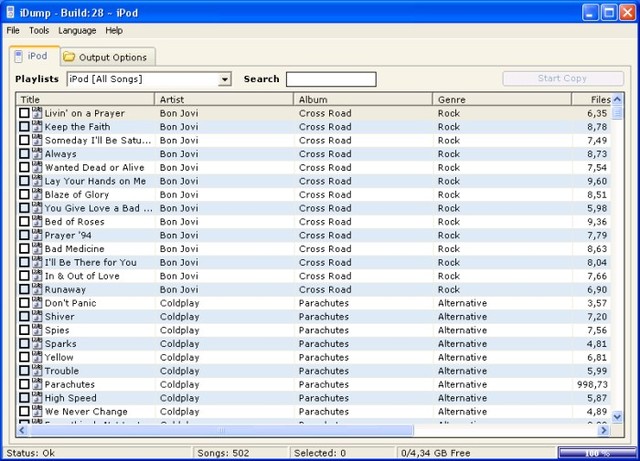
Task: Sort by the Album column header
Action: pyautogui.click(x=363, y=99)
